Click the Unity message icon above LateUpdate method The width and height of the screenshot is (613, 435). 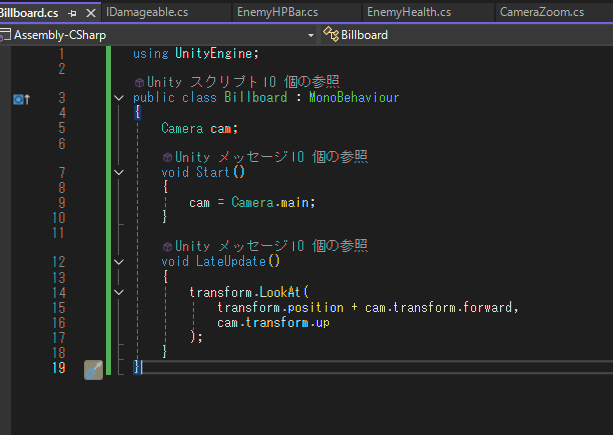coord(166,246)
